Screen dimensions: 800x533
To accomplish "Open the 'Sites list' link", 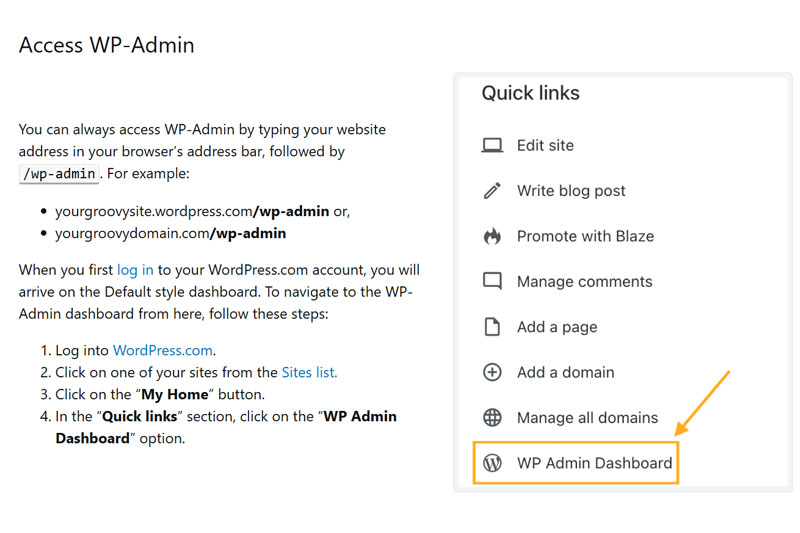I will 309,372.
